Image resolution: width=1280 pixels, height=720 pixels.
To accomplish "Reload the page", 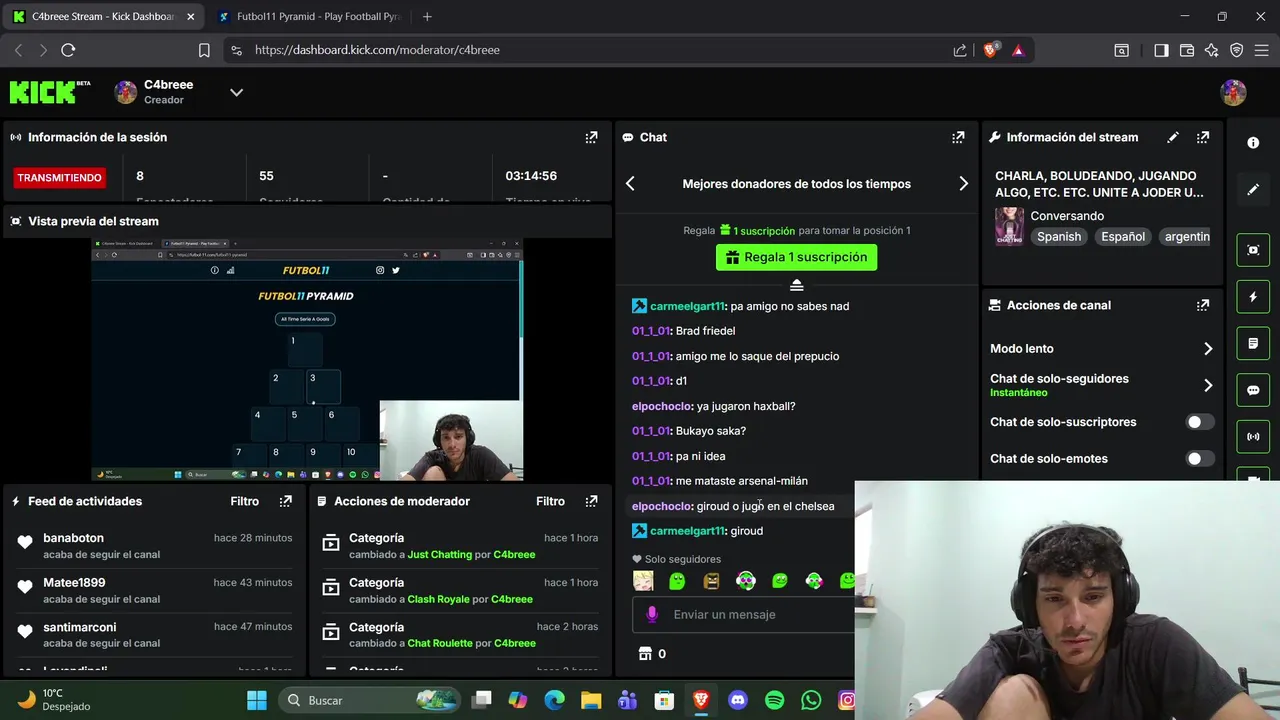I will point(68,50).
